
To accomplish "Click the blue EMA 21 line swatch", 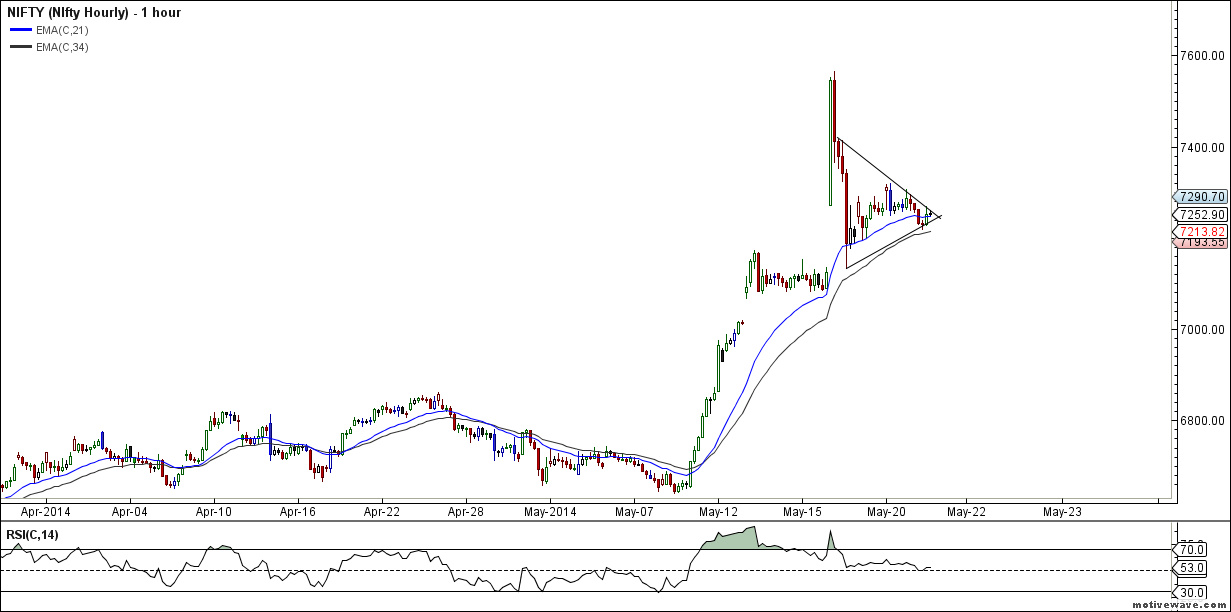I will pos(20,30).
